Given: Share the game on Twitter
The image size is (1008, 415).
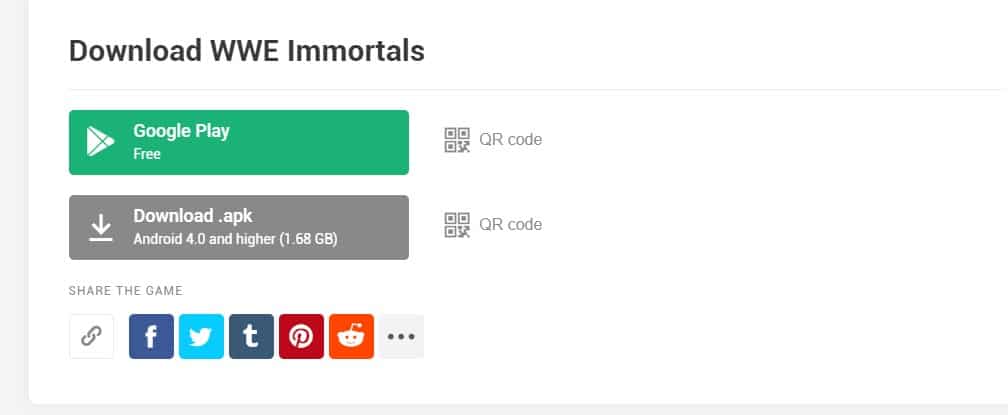Looking at the screenshot, I should point(201,336).
